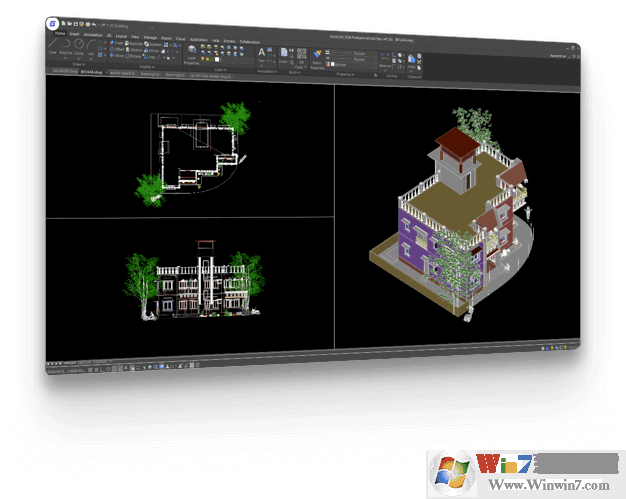
Task: Open the GstarCAD application logo menu
Action: pyautogui.click(x=53, y=22)
